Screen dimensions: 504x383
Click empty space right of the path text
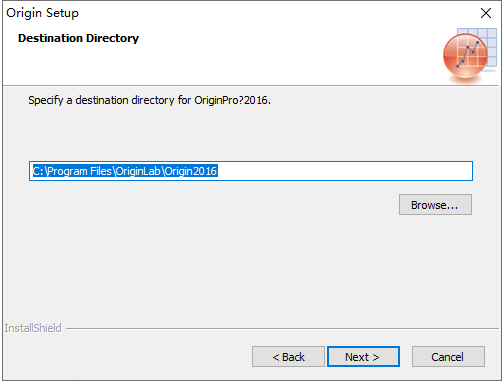[x=343, y=171]
